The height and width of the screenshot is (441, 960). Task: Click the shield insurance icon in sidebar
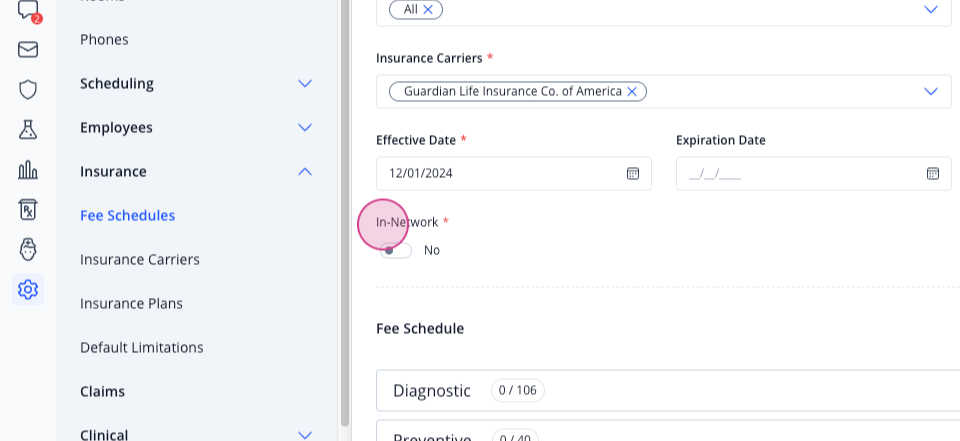[x=28, y=89]
